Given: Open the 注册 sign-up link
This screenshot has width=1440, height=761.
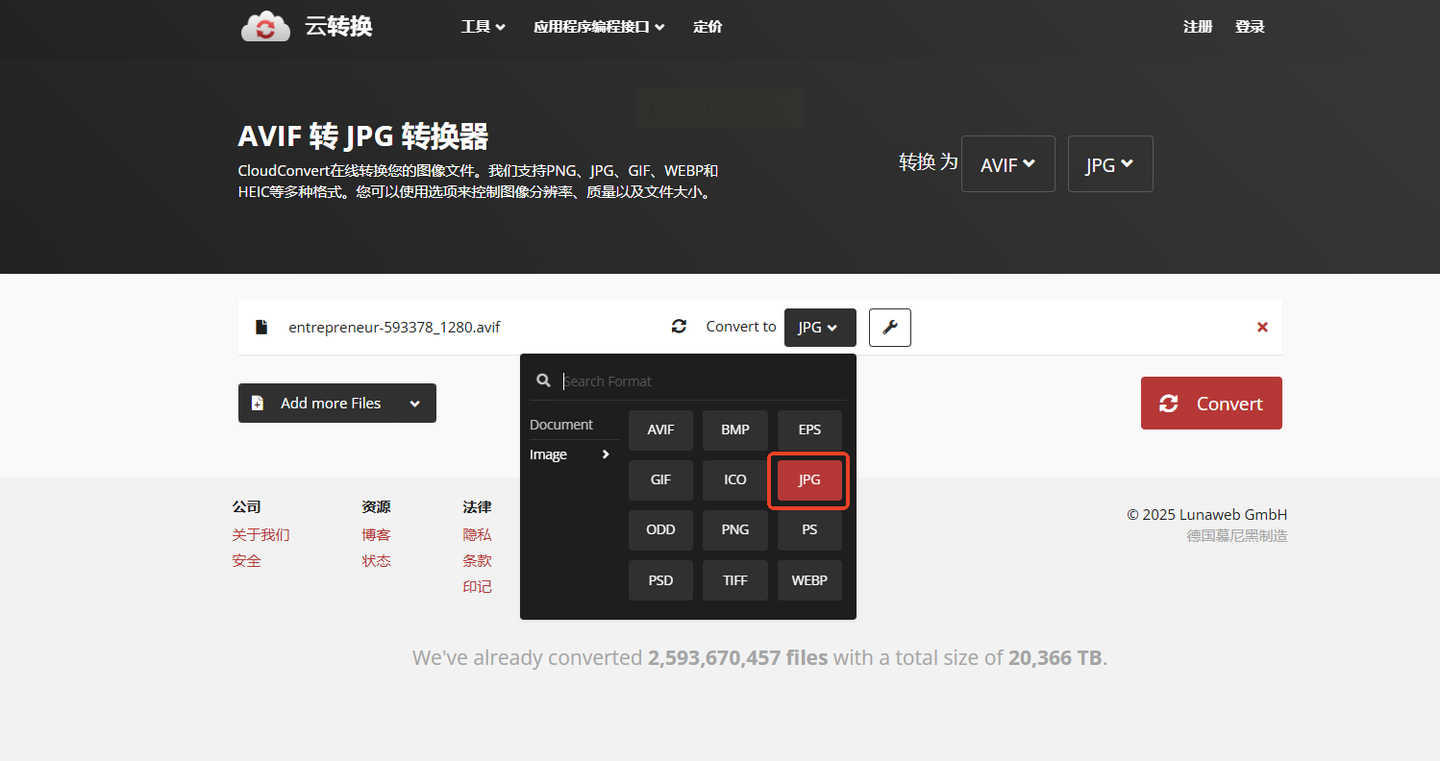Looking at the screenshot, I should pyautogui.click(x=1198, y=27).
